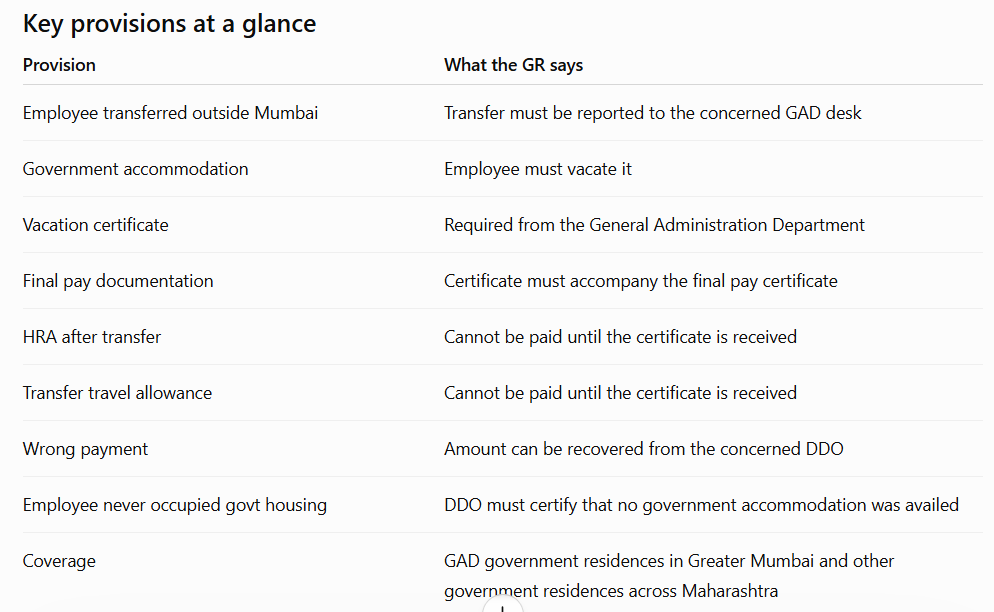Click "DDO must certify" accommodation statement
Viewport: 994px width, 612px height.
point(701,505)
